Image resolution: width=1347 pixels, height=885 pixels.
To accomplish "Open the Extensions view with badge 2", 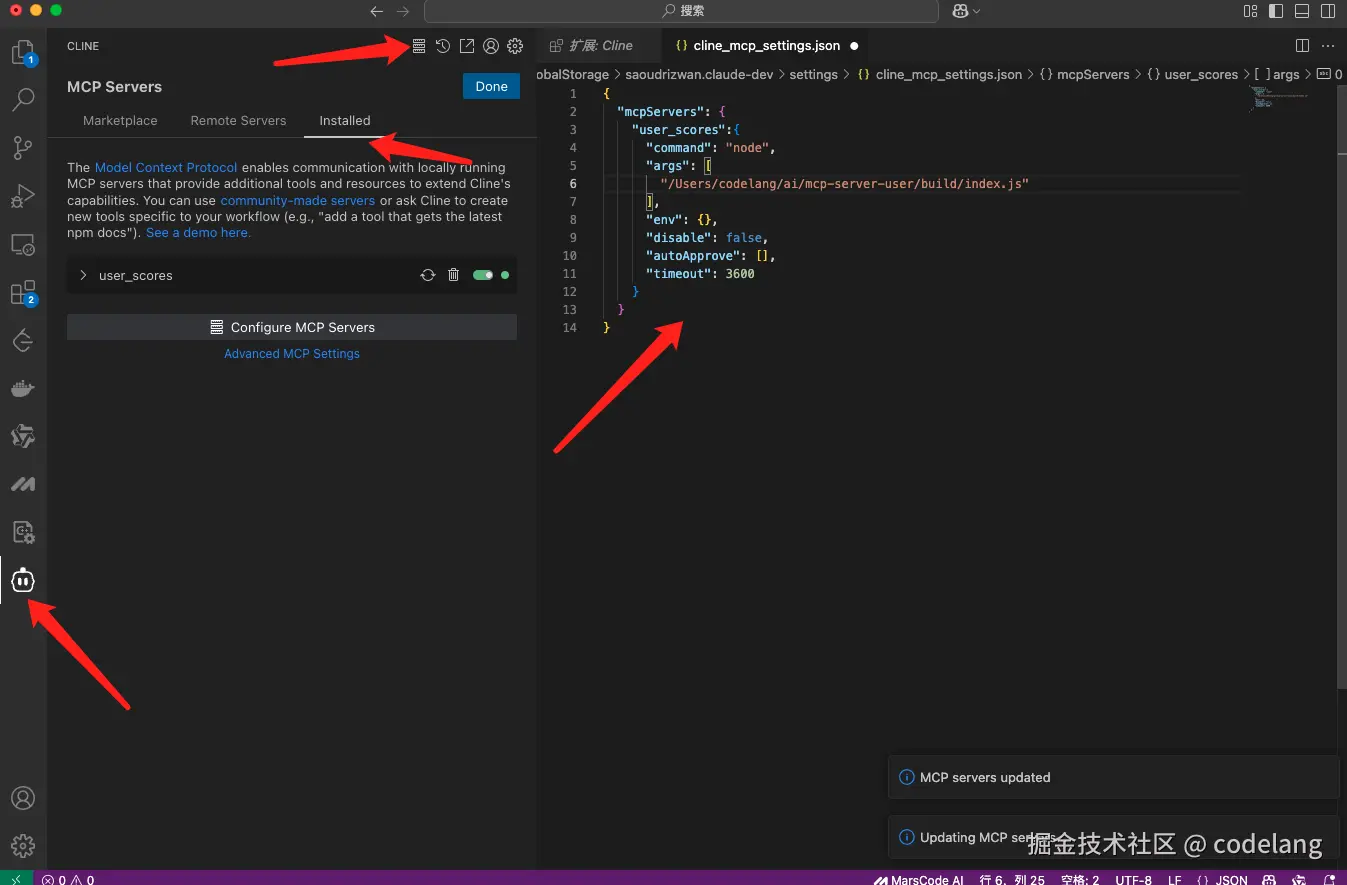I will 23,292.
